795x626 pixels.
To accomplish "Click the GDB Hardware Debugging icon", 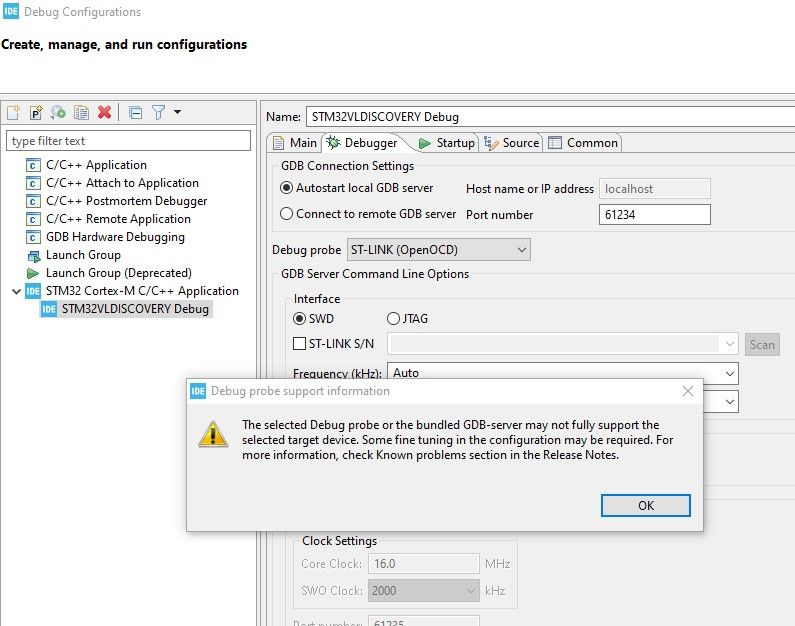I will click(x=33, y=237).
